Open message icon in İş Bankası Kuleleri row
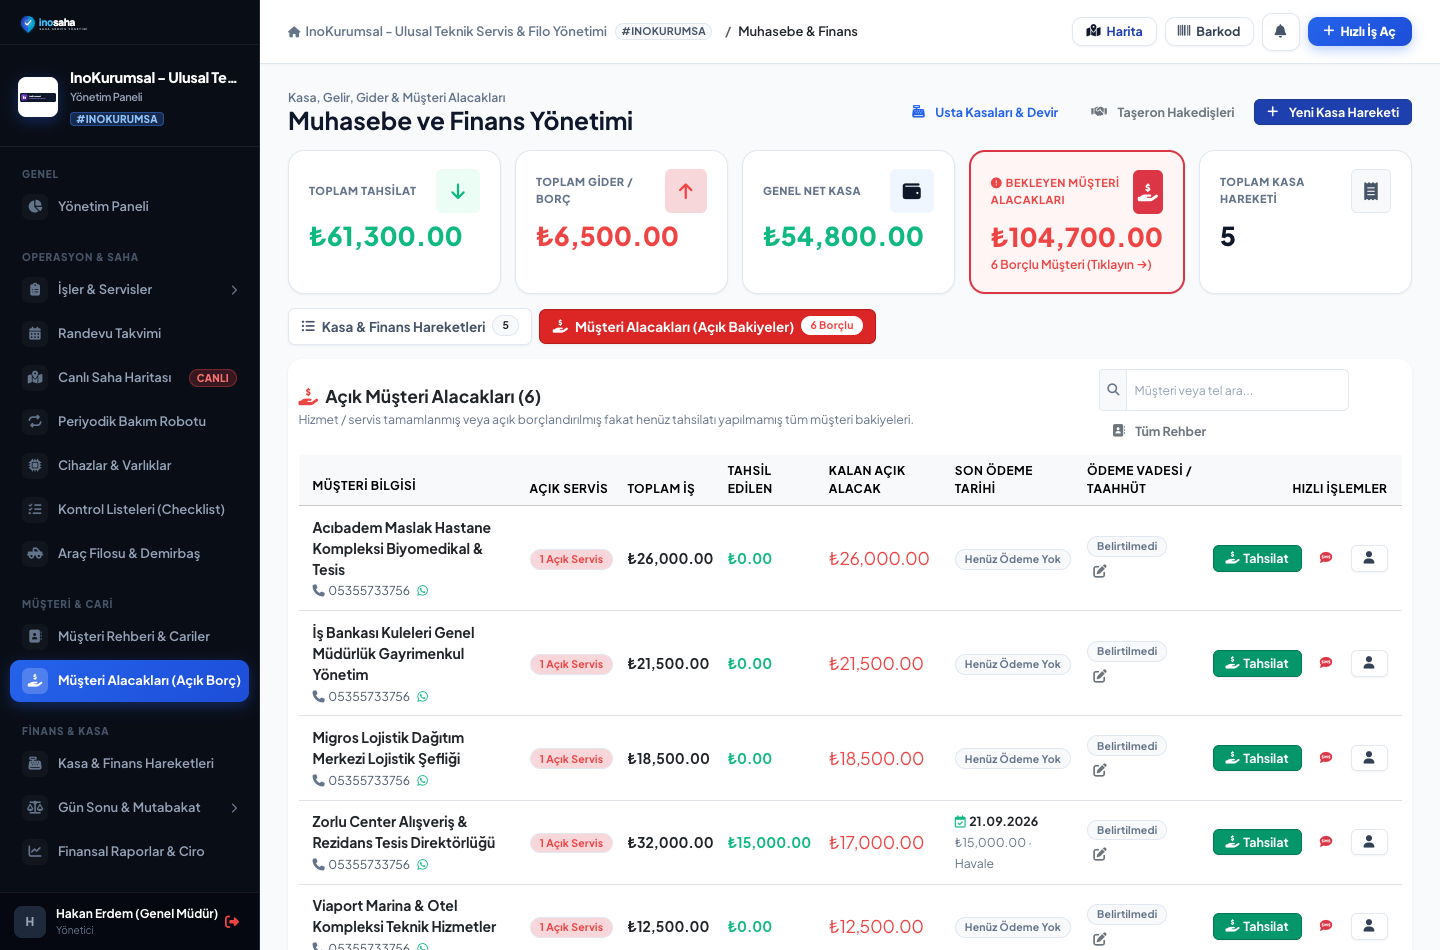Screen dimensions: 1440x950 1326,663
